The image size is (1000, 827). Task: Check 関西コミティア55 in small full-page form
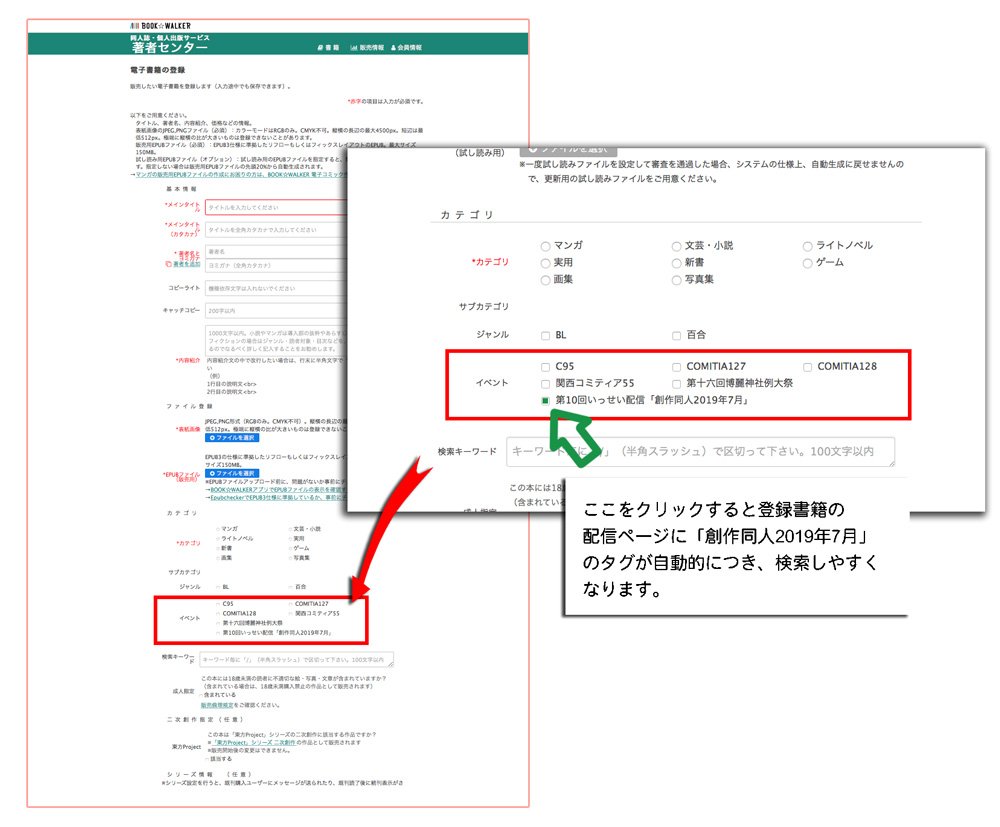(x=290, y=613)
